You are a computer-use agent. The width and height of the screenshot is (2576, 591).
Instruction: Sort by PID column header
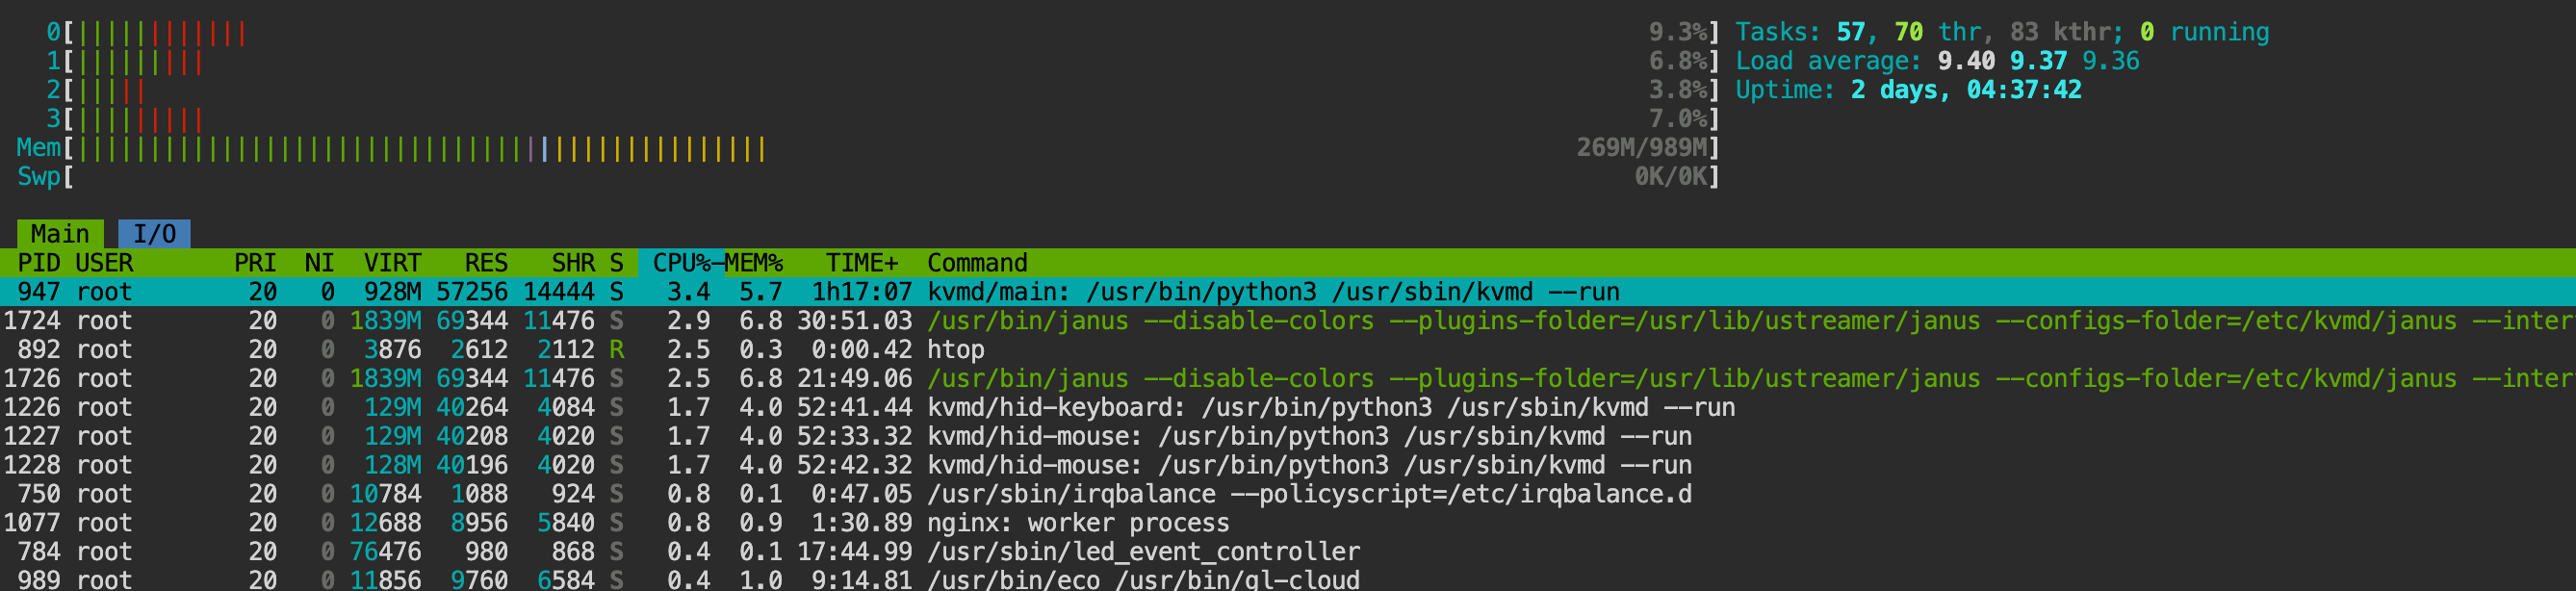click(x=39, y=263)
